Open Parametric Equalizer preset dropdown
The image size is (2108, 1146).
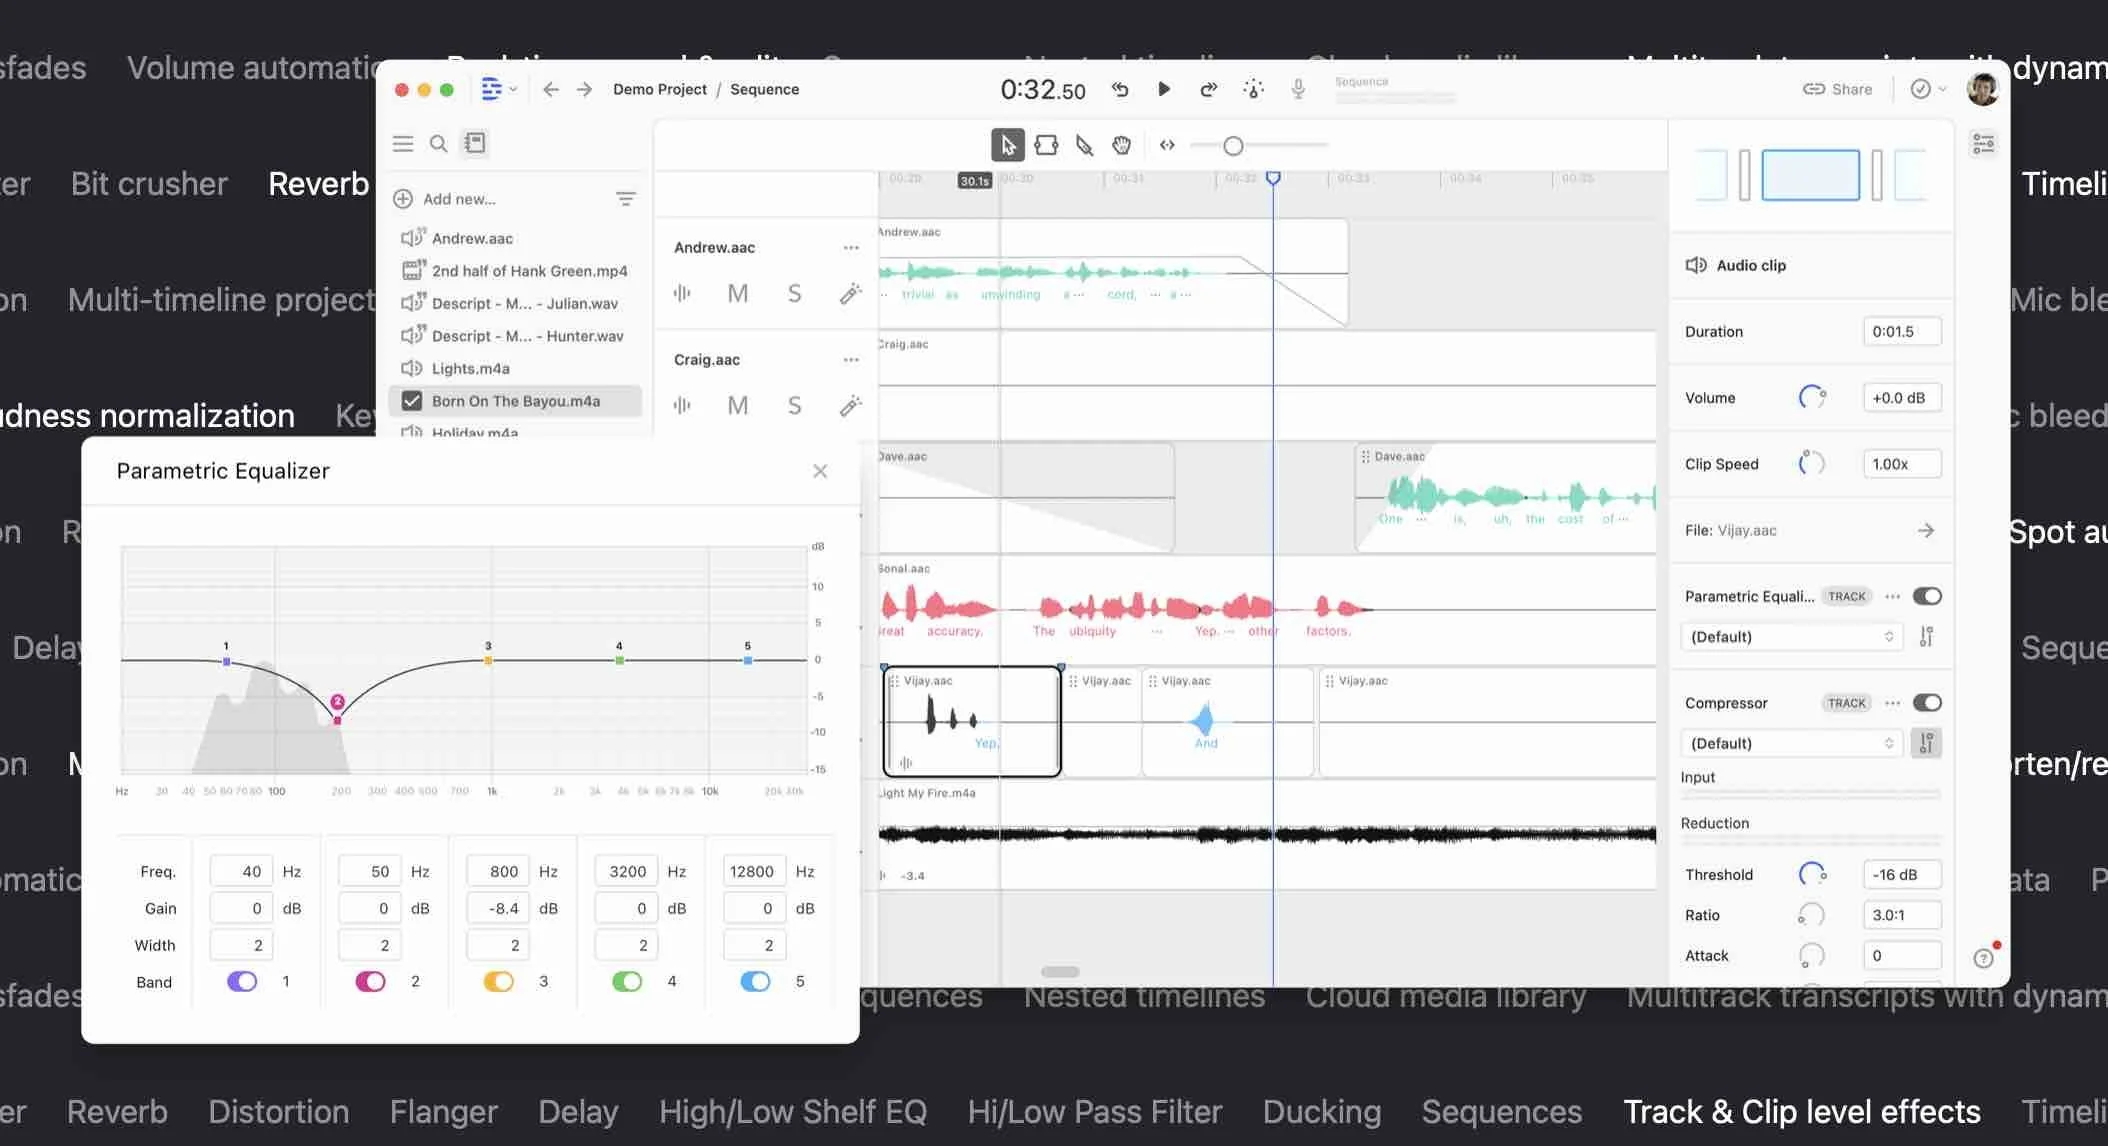coord(1791,637)
